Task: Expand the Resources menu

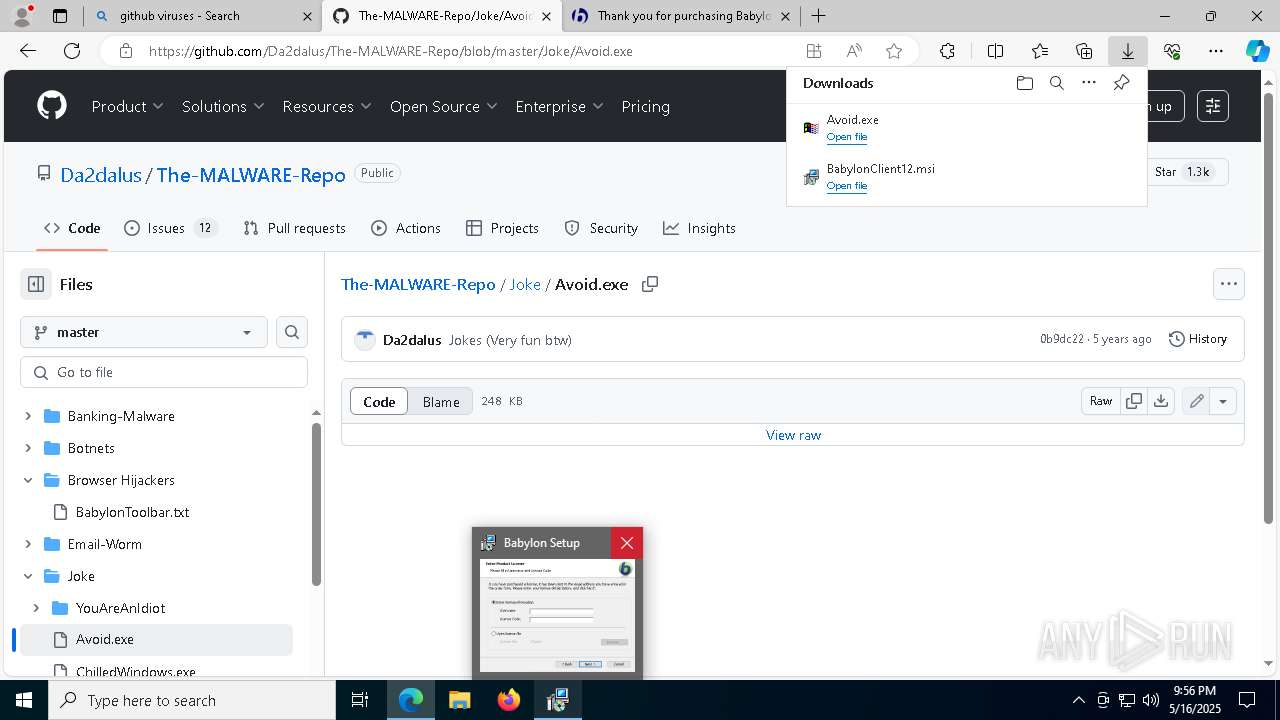Action: pos(327,106)
